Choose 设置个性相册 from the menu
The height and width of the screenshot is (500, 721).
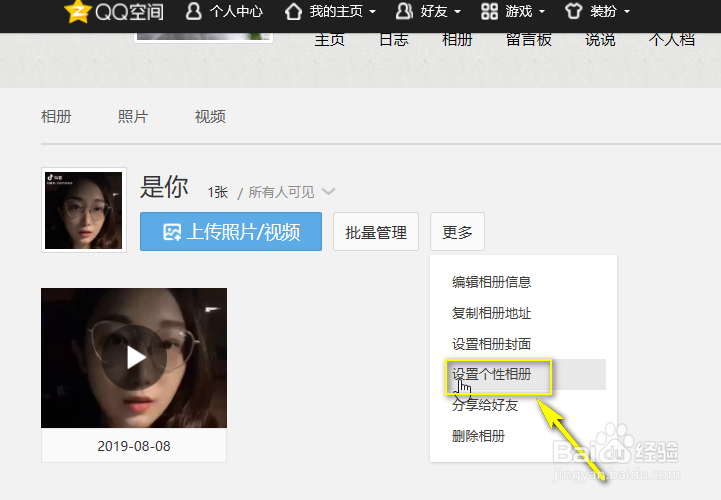492,374
